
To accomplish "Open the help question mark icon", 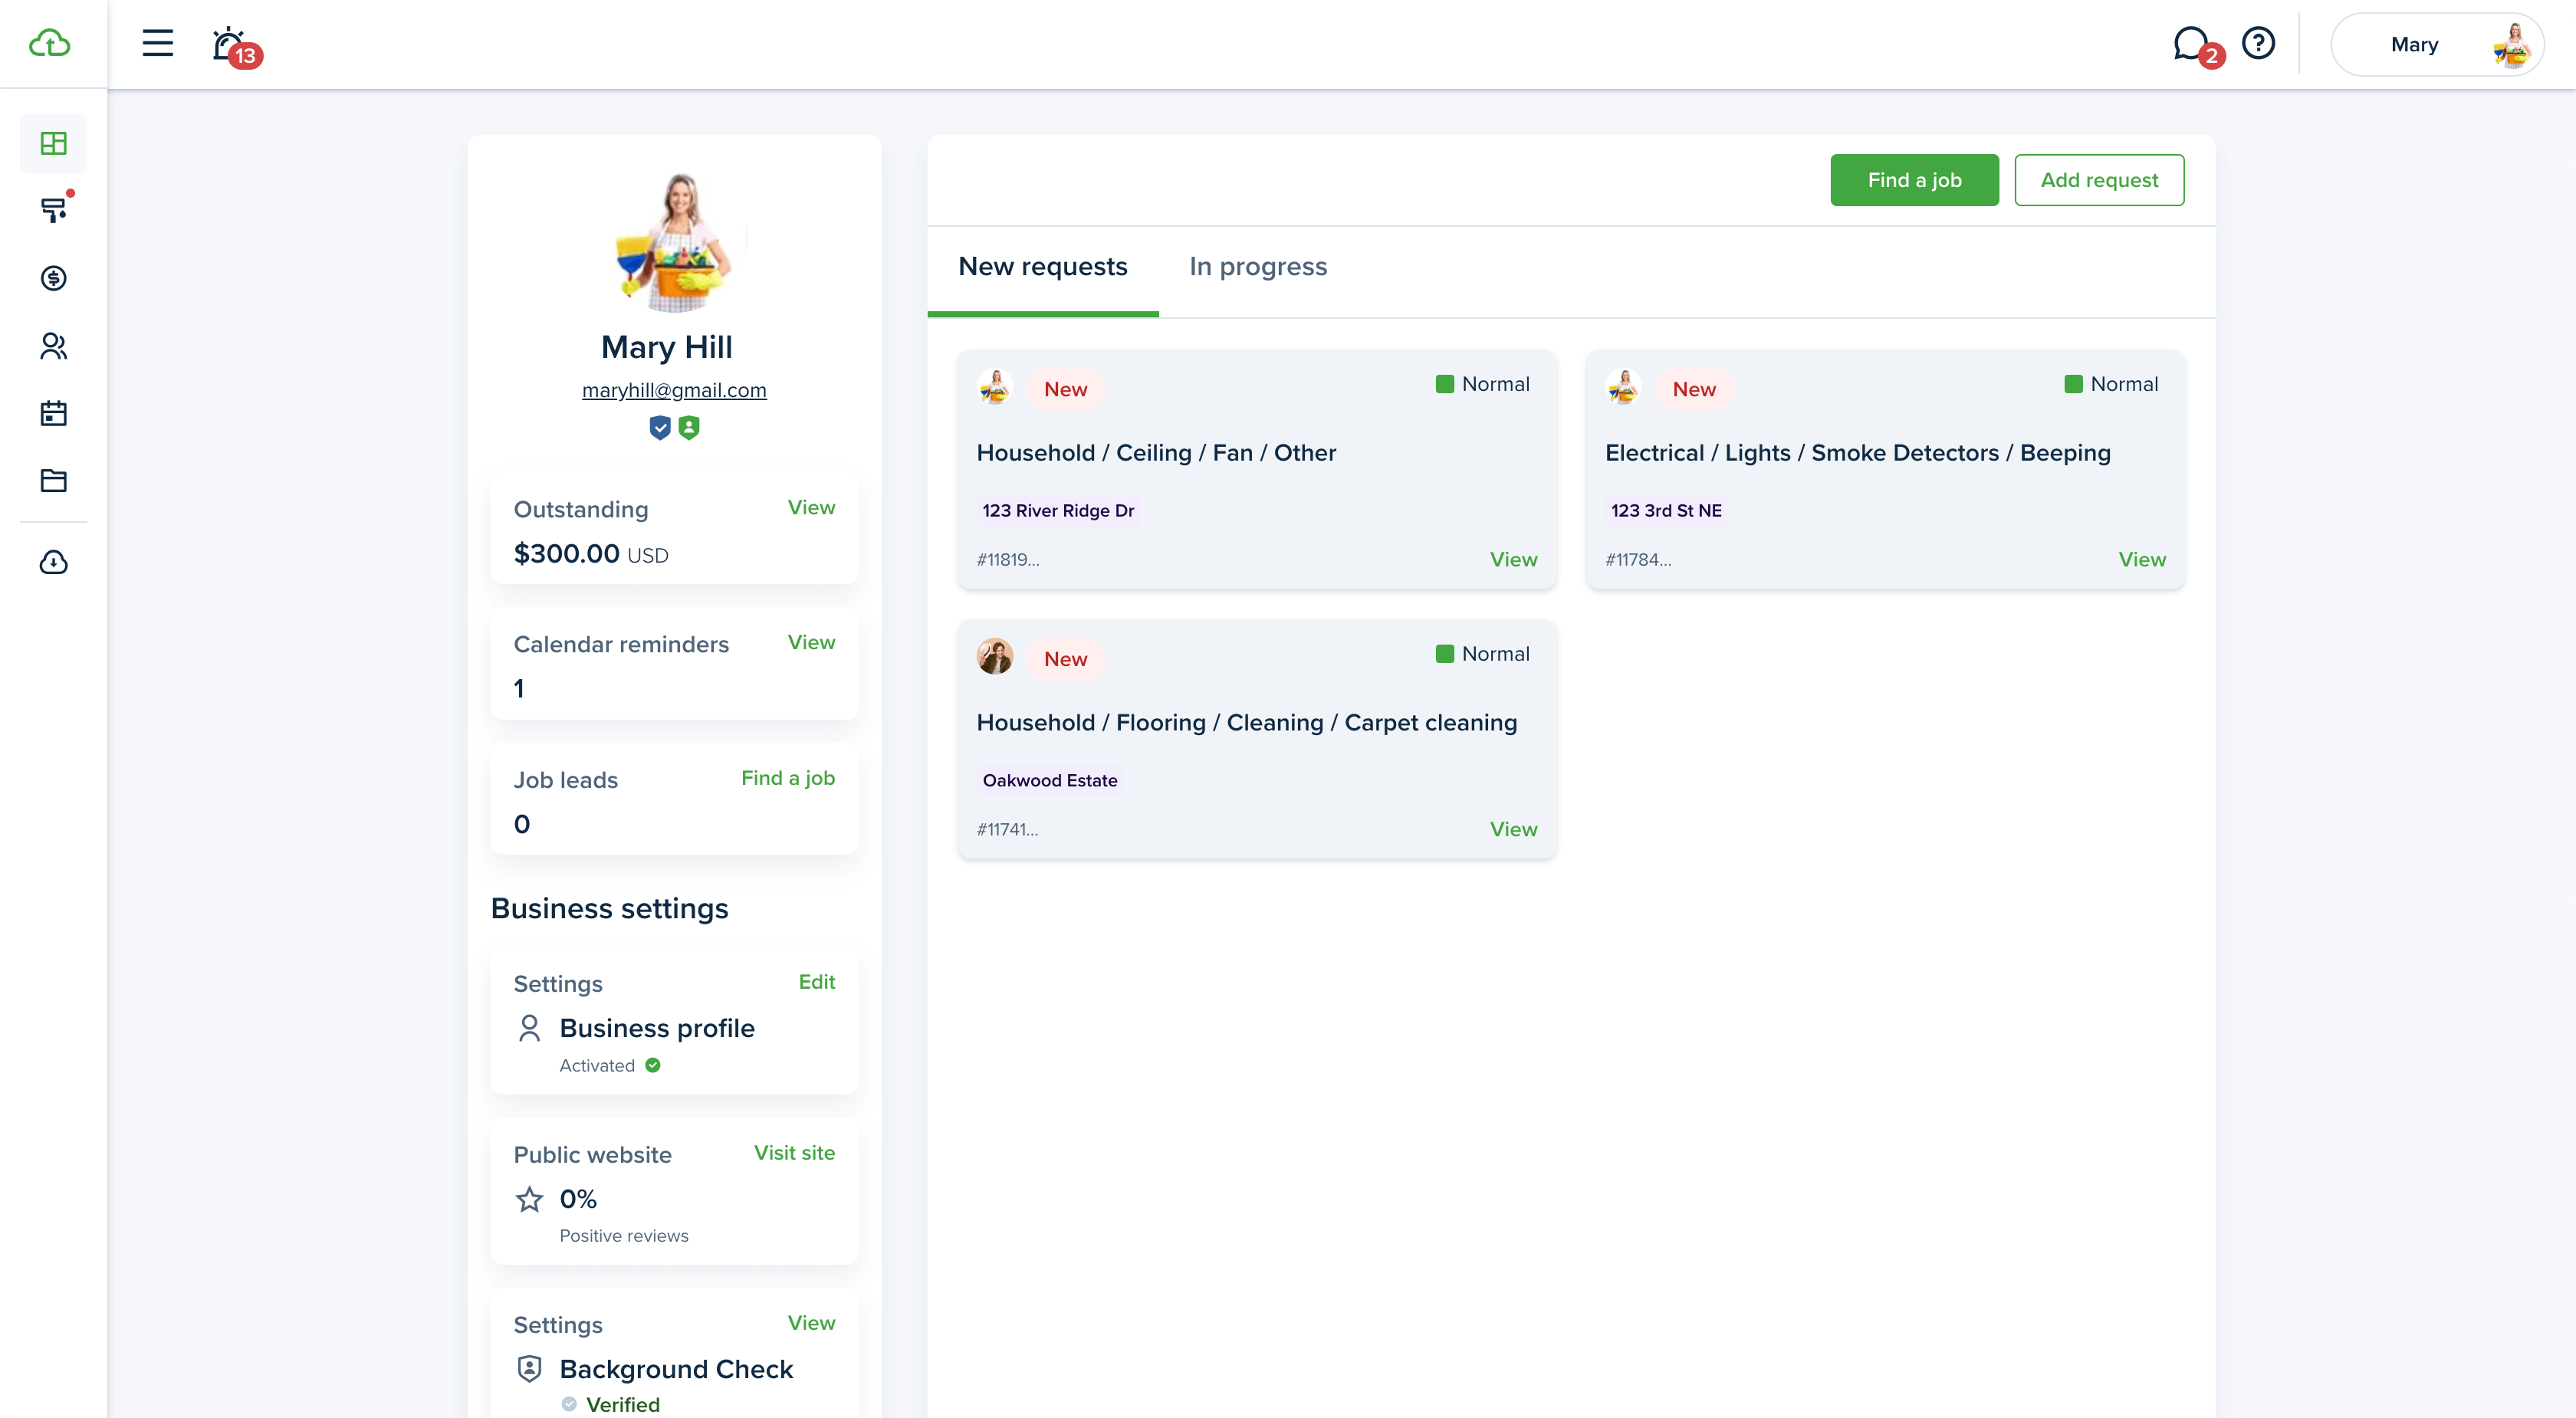I will pos(2258,43).
